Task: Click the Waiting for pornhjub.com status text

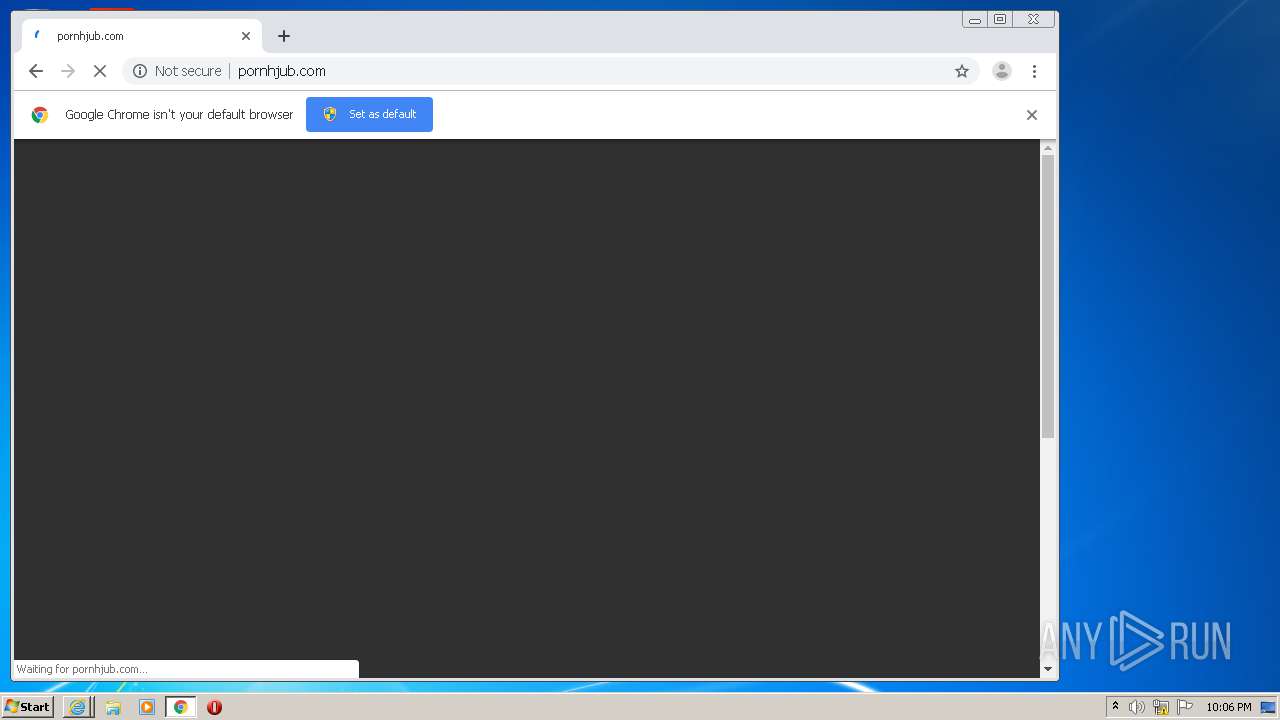Action: tap(82, 669)
